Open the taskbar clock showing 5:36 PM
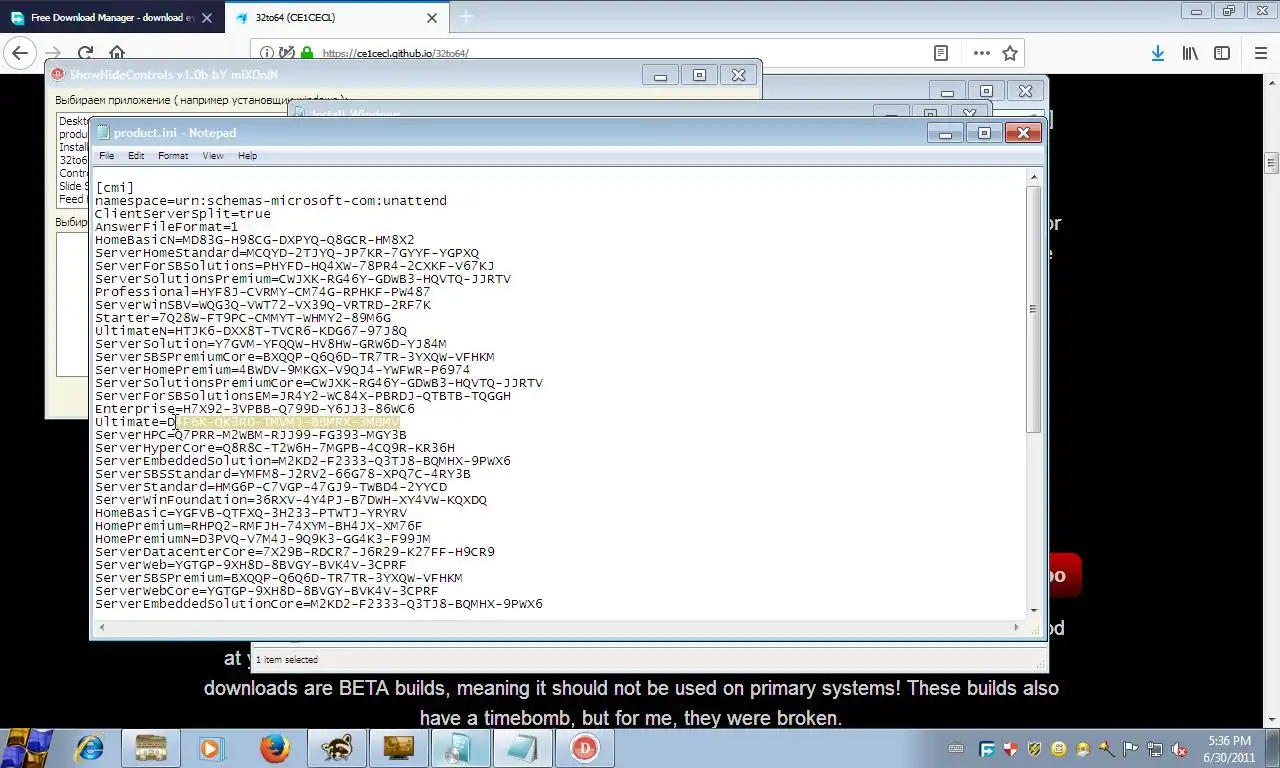This screenshot has width=1280, height=768. 1230,748
